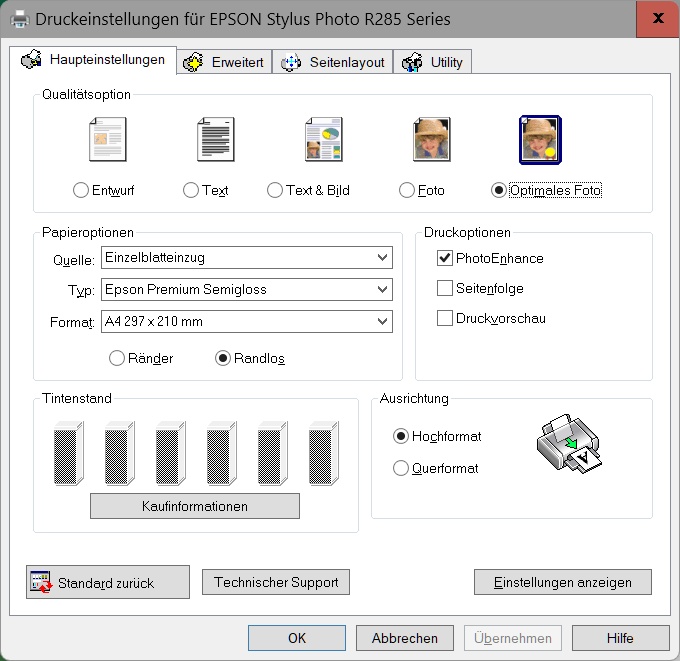Open the Hilfe button
The width and height of the screenshot is (680, 661).
pos(621,638)
